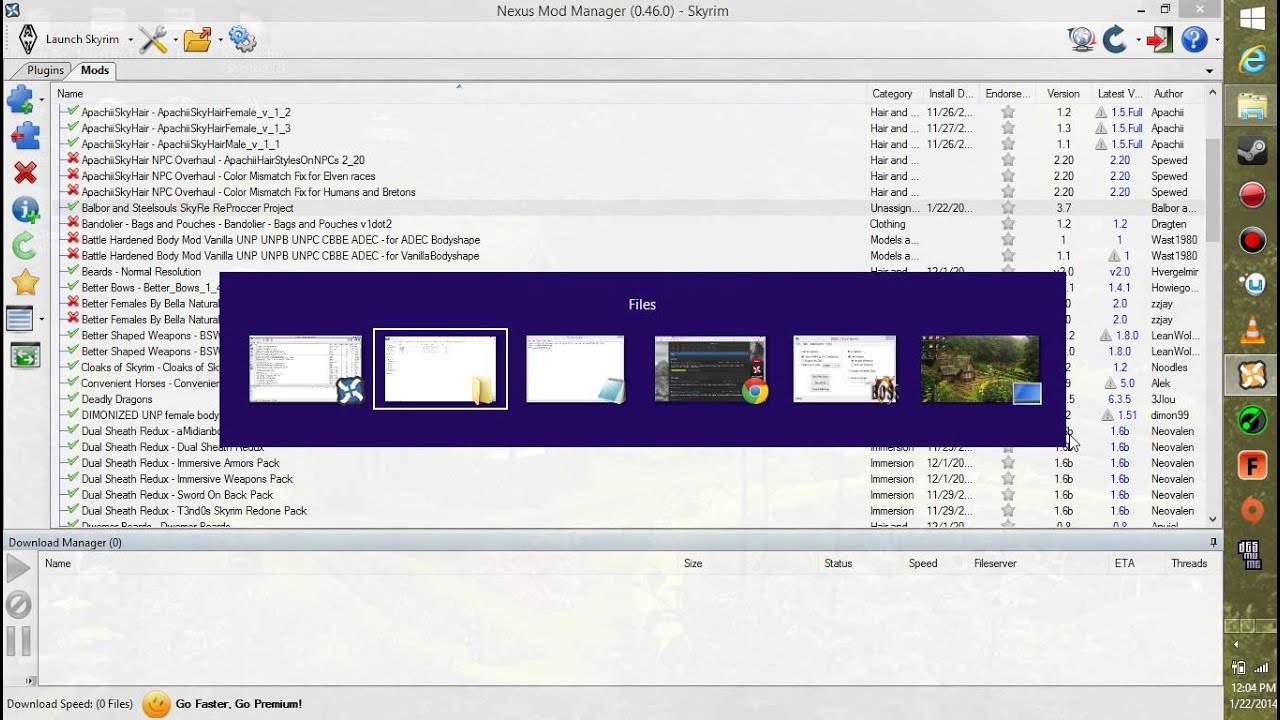Image resolution: width=1280 pixels, height=720 pixels.
Task: Toggle checkmark for Beards - Normal Resolution
Action: point(73,271)
